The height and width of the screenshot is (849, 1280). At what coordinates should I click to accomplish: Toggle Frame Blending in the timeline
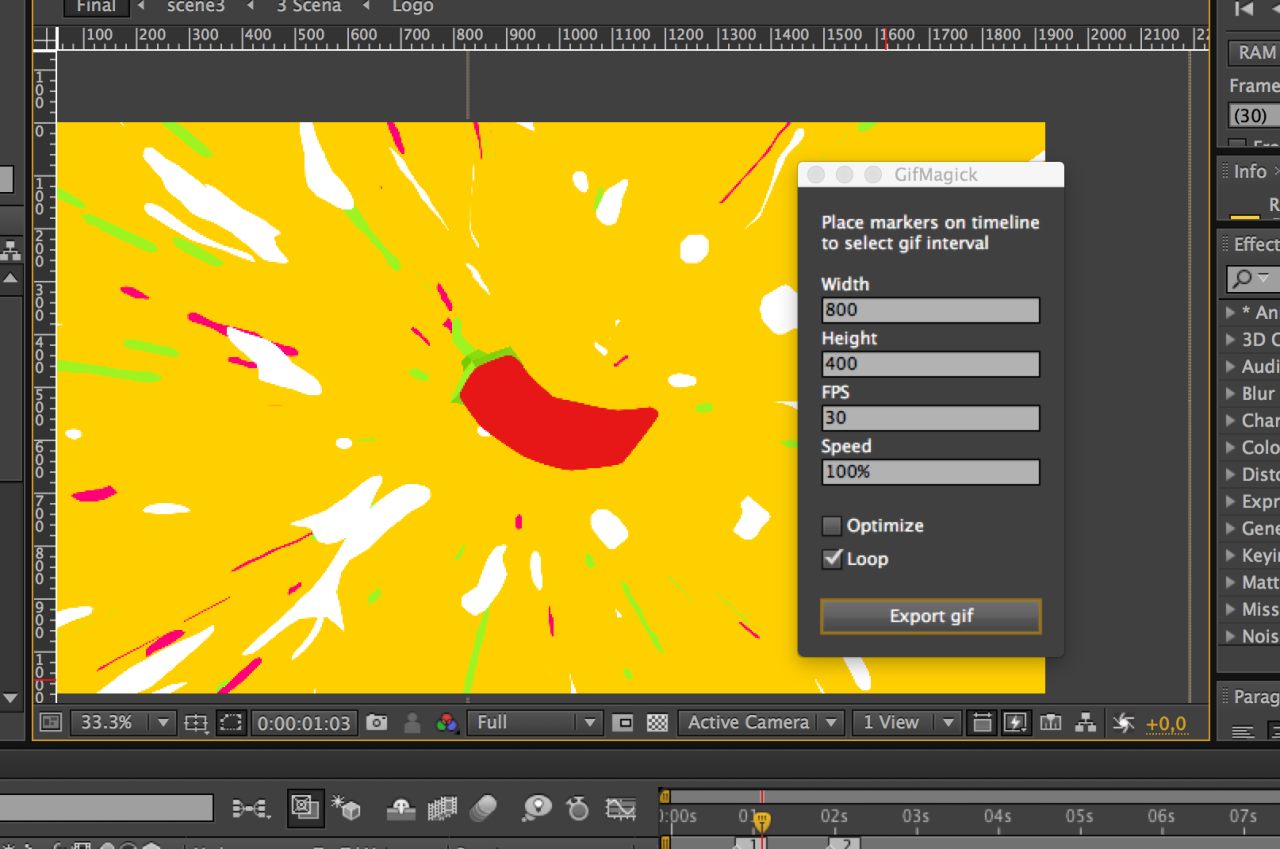coord(443,808)
